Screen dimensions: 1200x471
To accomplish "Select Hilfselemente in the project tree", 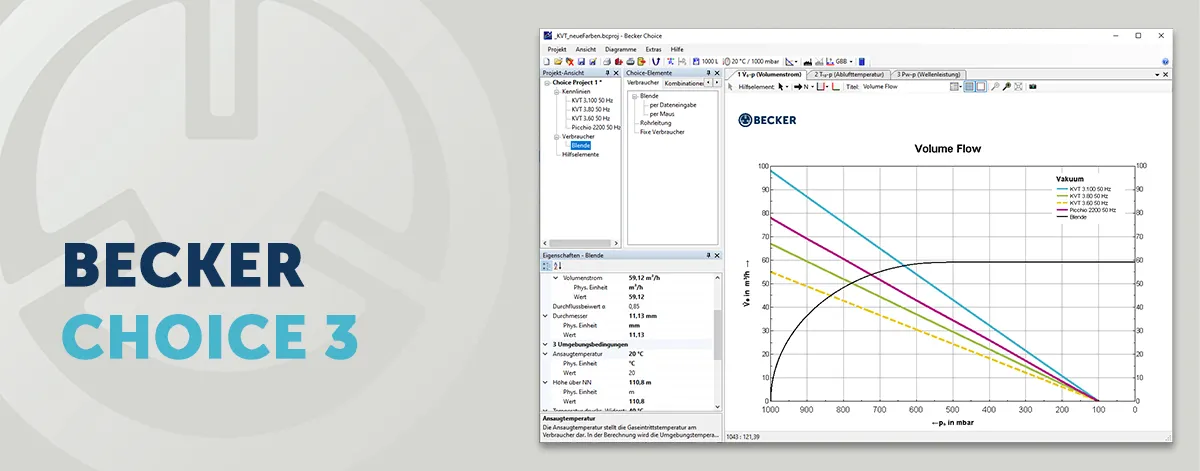I will [580, 155].
